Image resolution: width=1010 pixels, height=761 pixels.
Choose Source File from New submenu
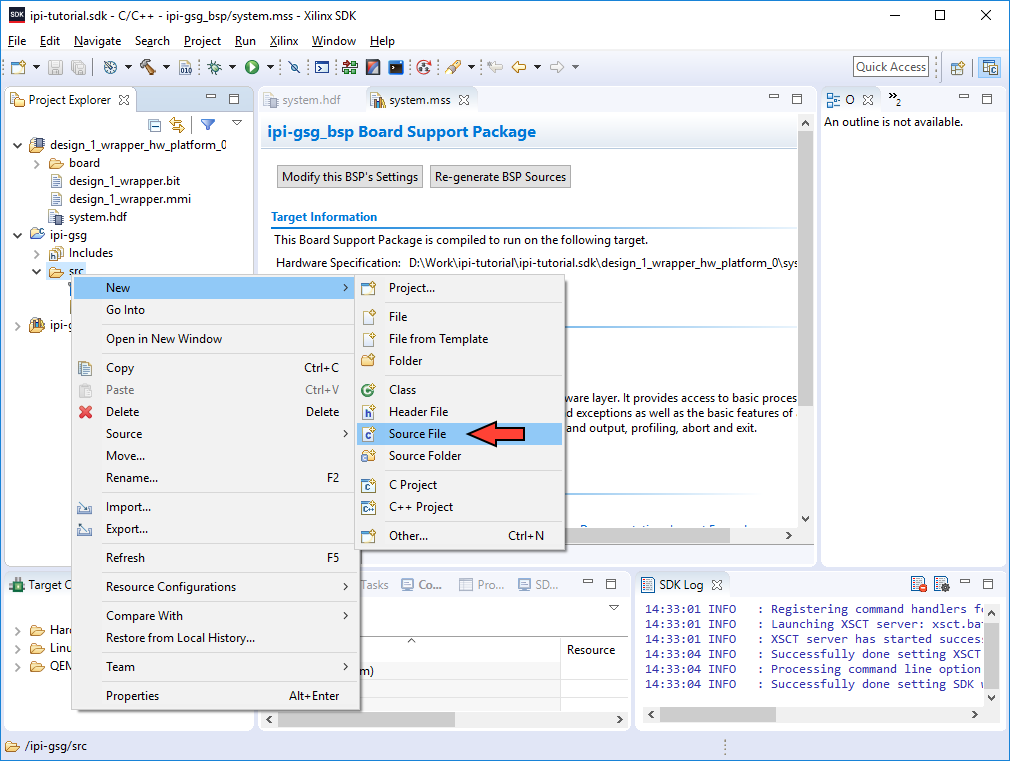(460, 434)
